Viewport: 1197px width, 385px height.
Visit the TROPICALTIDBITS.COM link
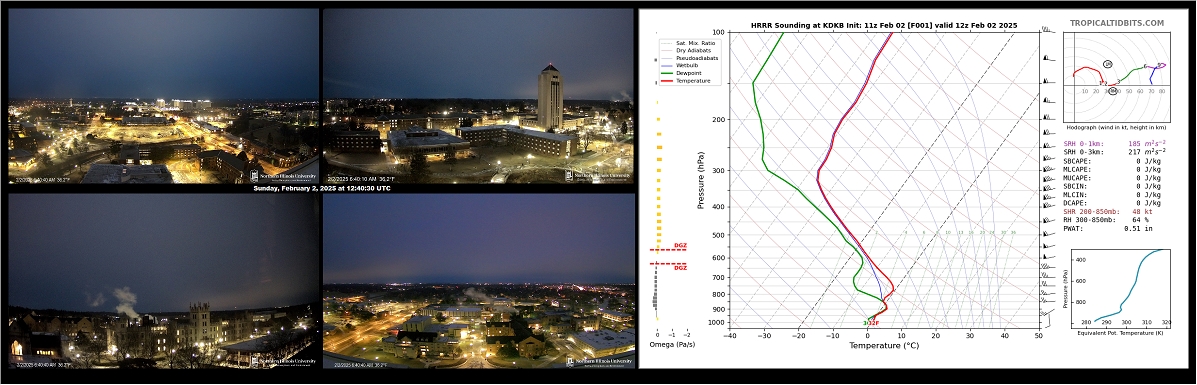1116,24
